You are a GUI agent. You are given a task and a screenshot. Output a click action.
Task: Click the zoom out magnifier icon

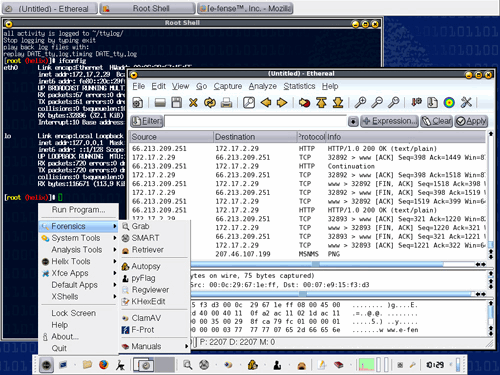coord(377,103)
